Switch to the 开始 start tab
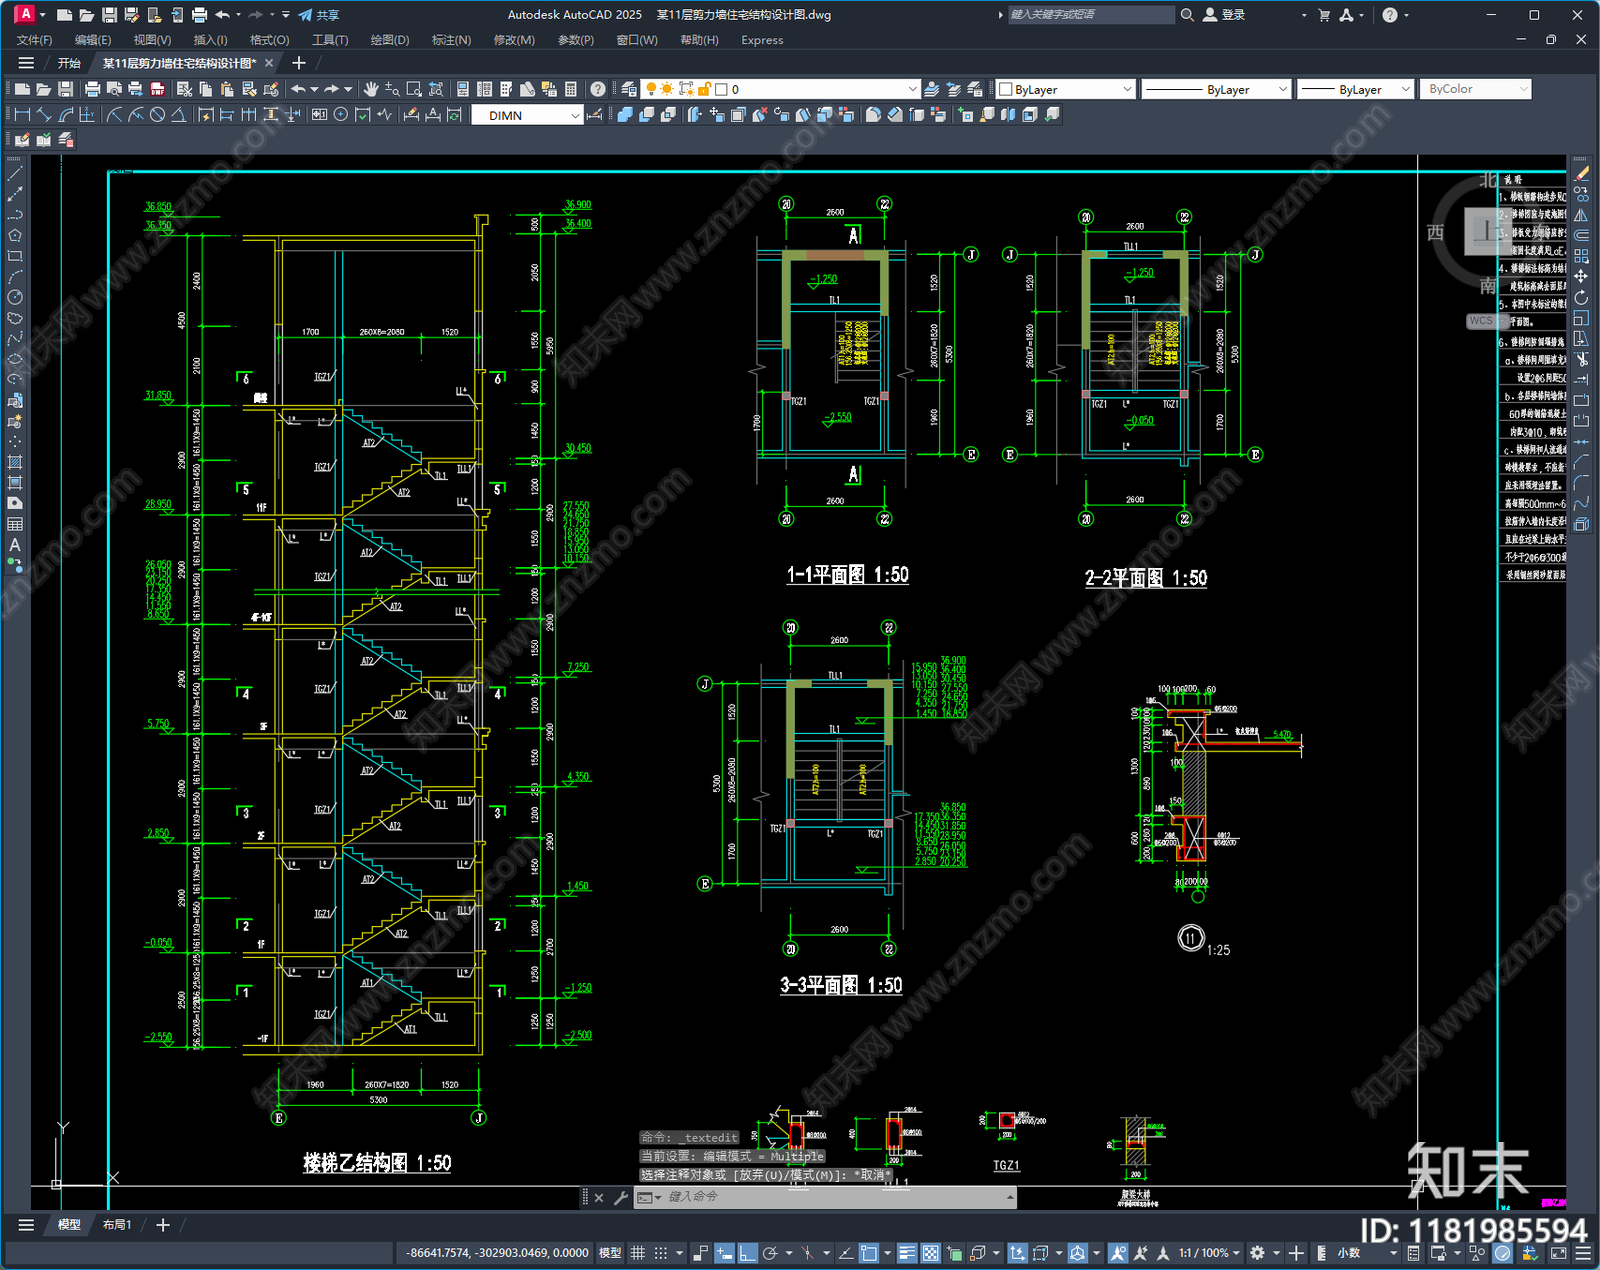1600x1270 pixels. (69, 63)
